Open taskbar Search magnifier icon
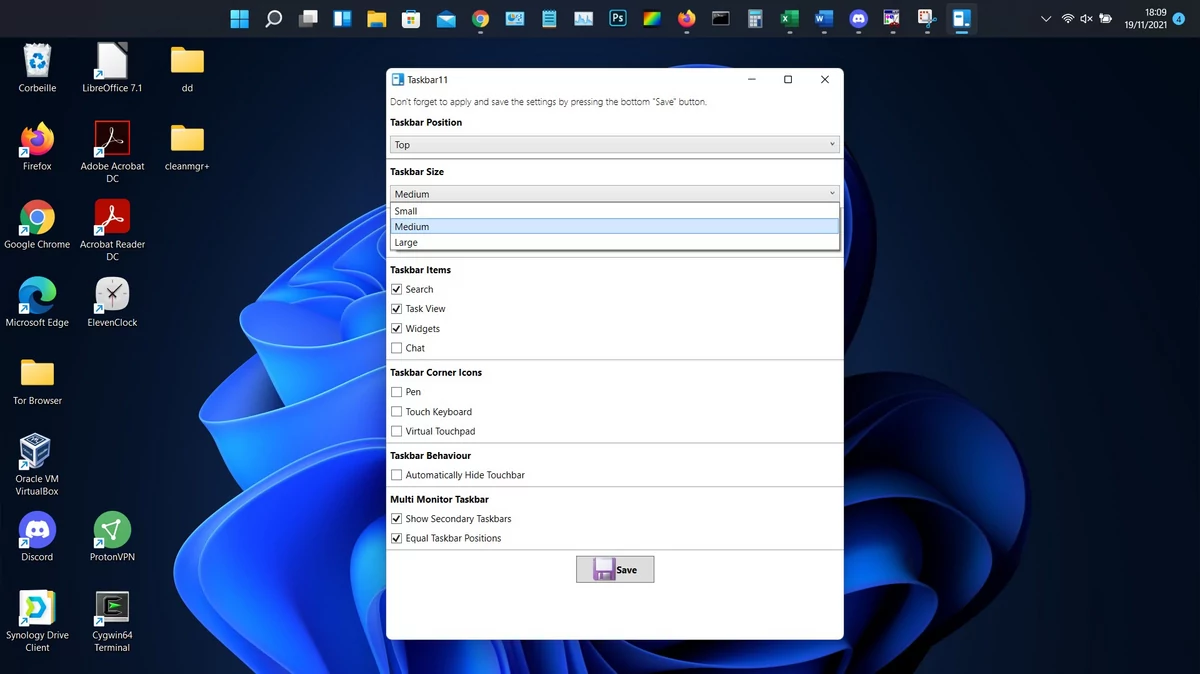 [274, 18]
